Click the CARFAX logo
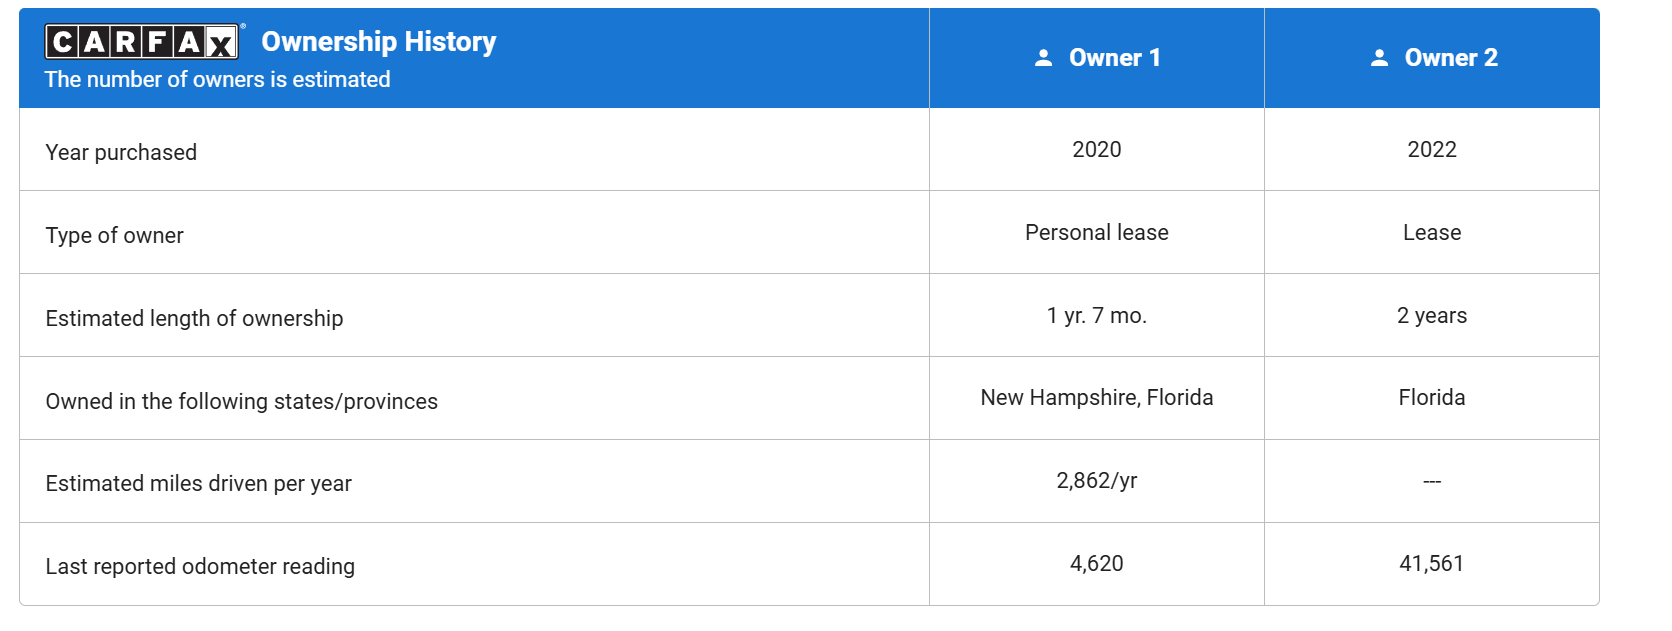The width and height of the screenshot is (1672, 631). tap(142, 41)
